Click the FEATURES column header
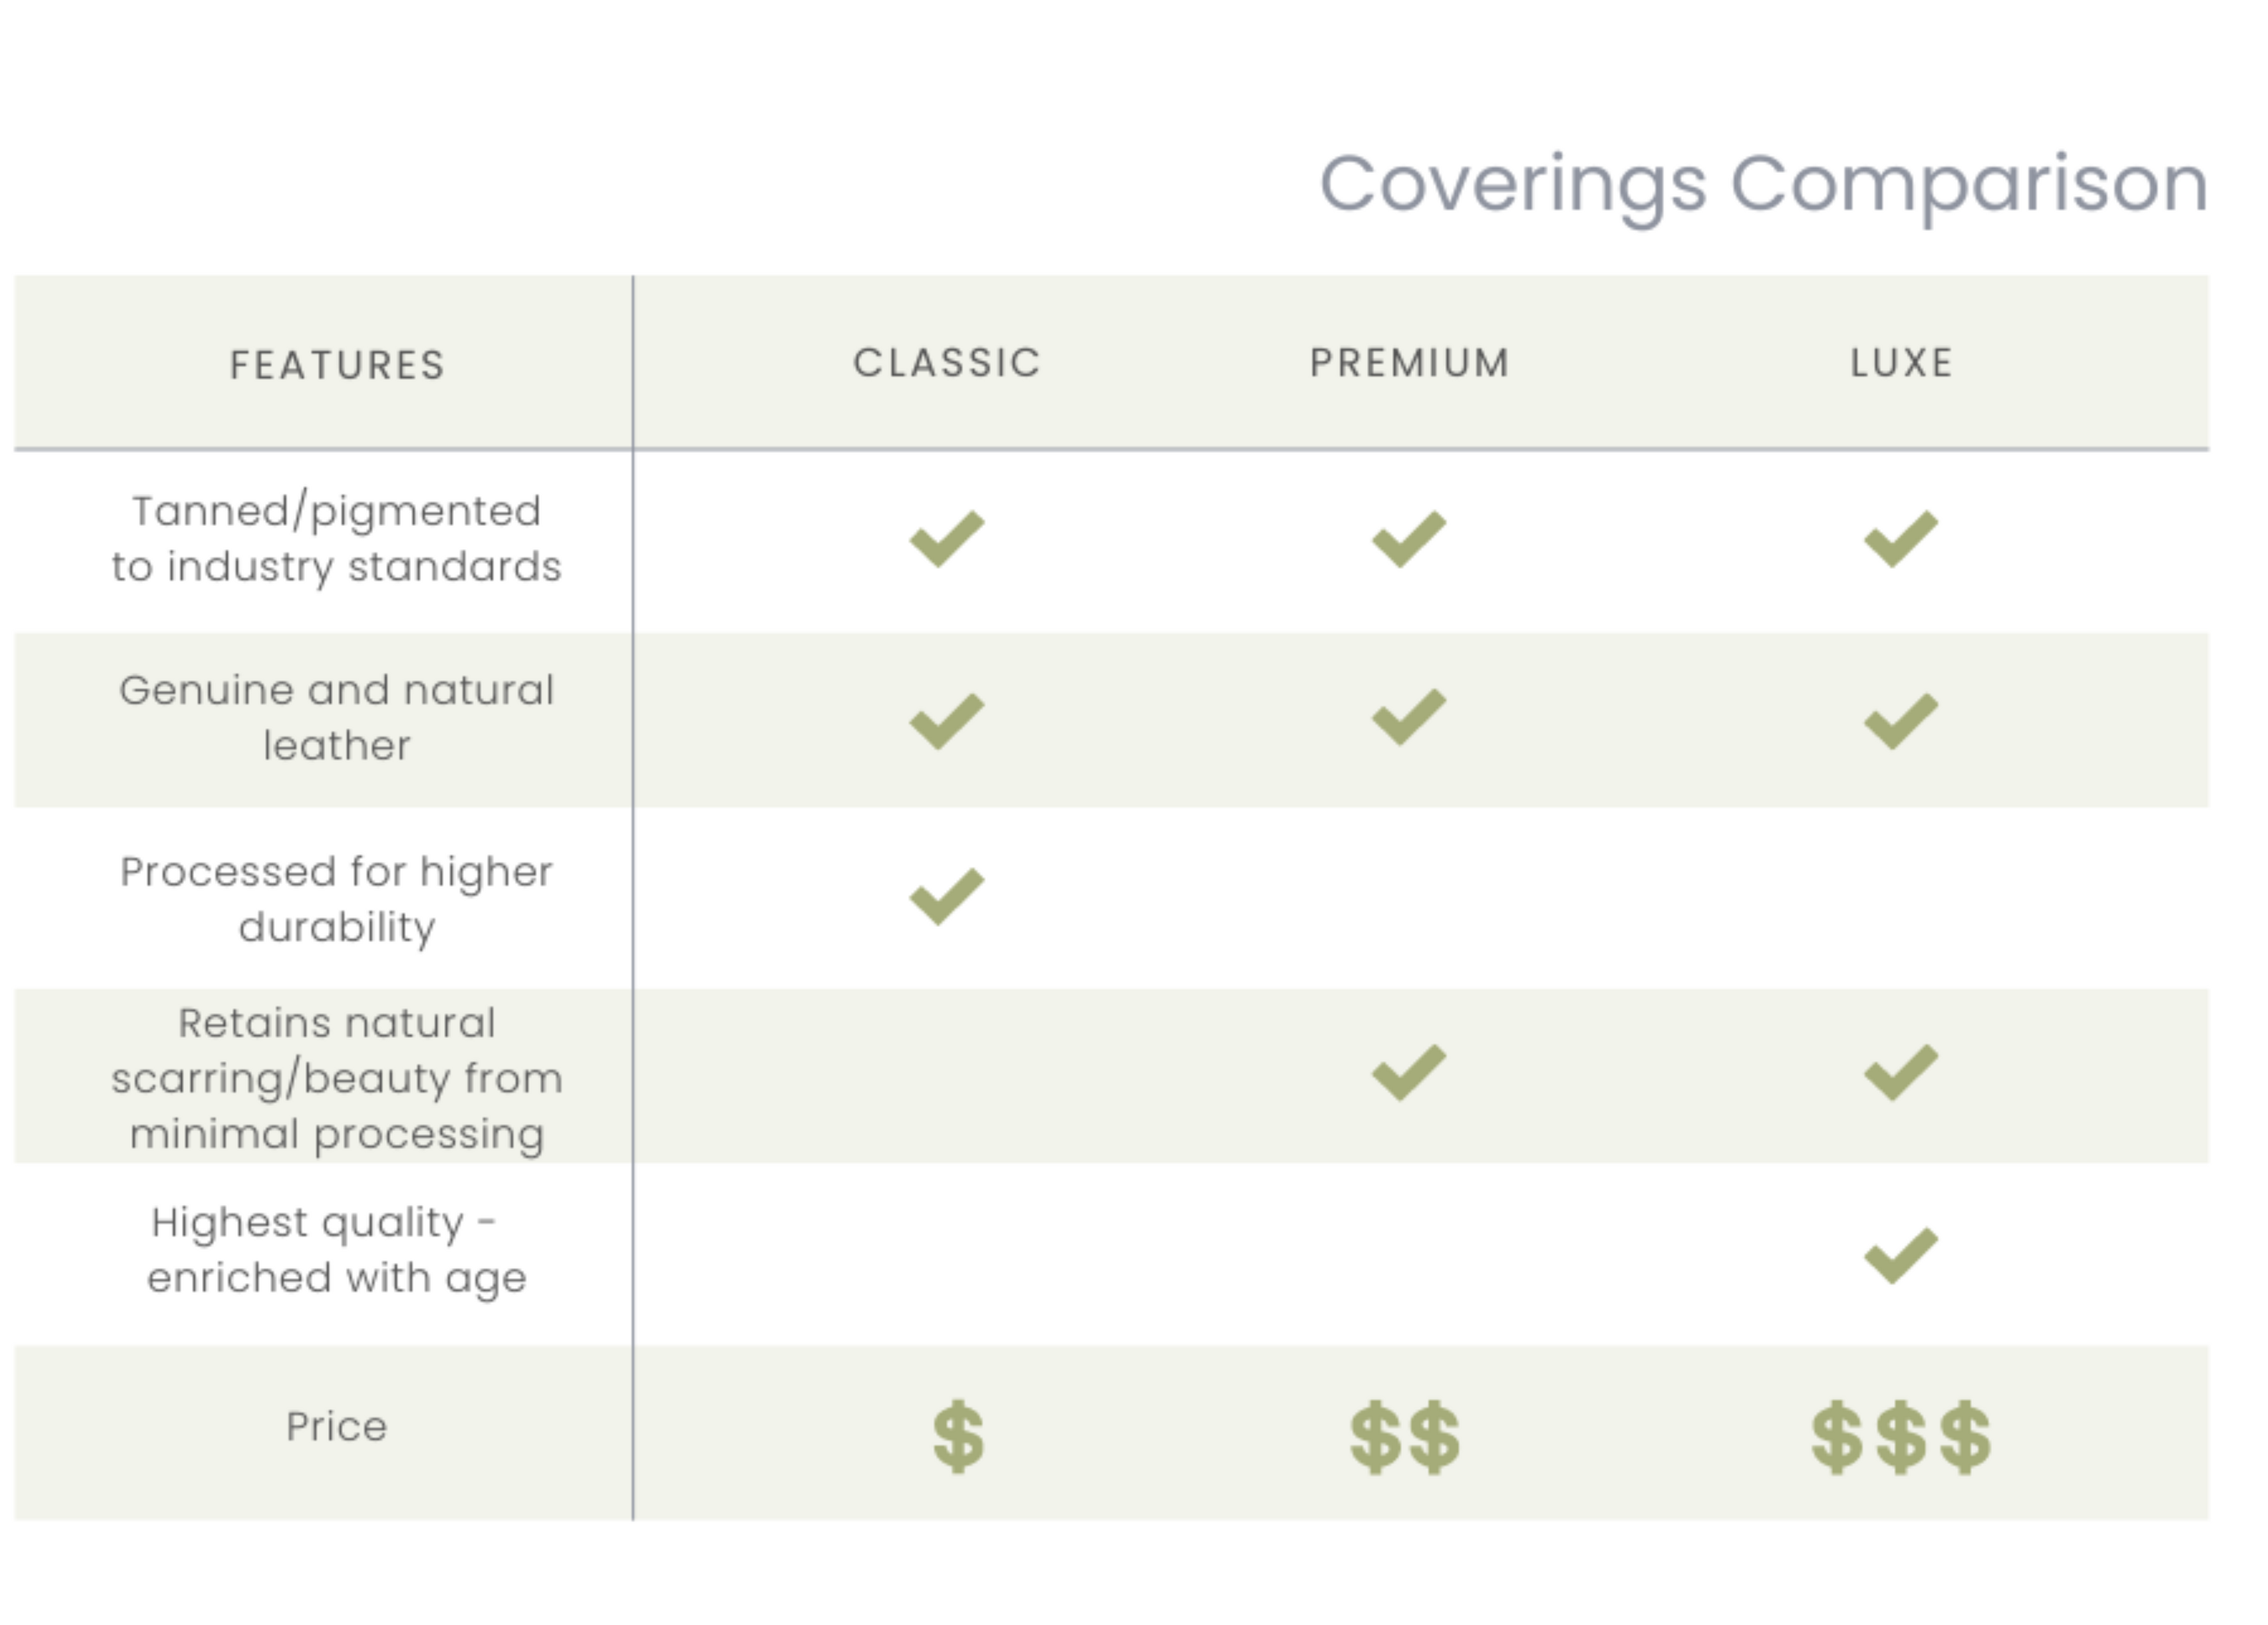 point(337,365)
